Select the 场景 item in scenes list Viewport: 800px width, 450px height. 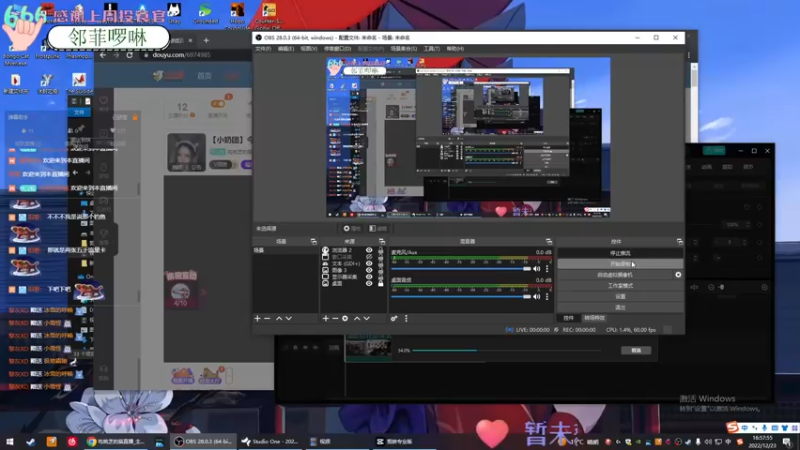point(285,251)
